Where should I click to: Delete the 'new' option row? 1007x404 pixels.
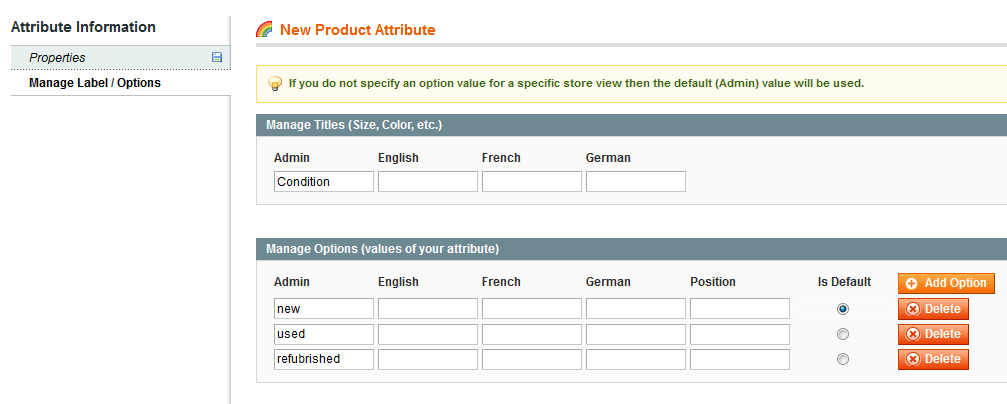click(932, 309)
